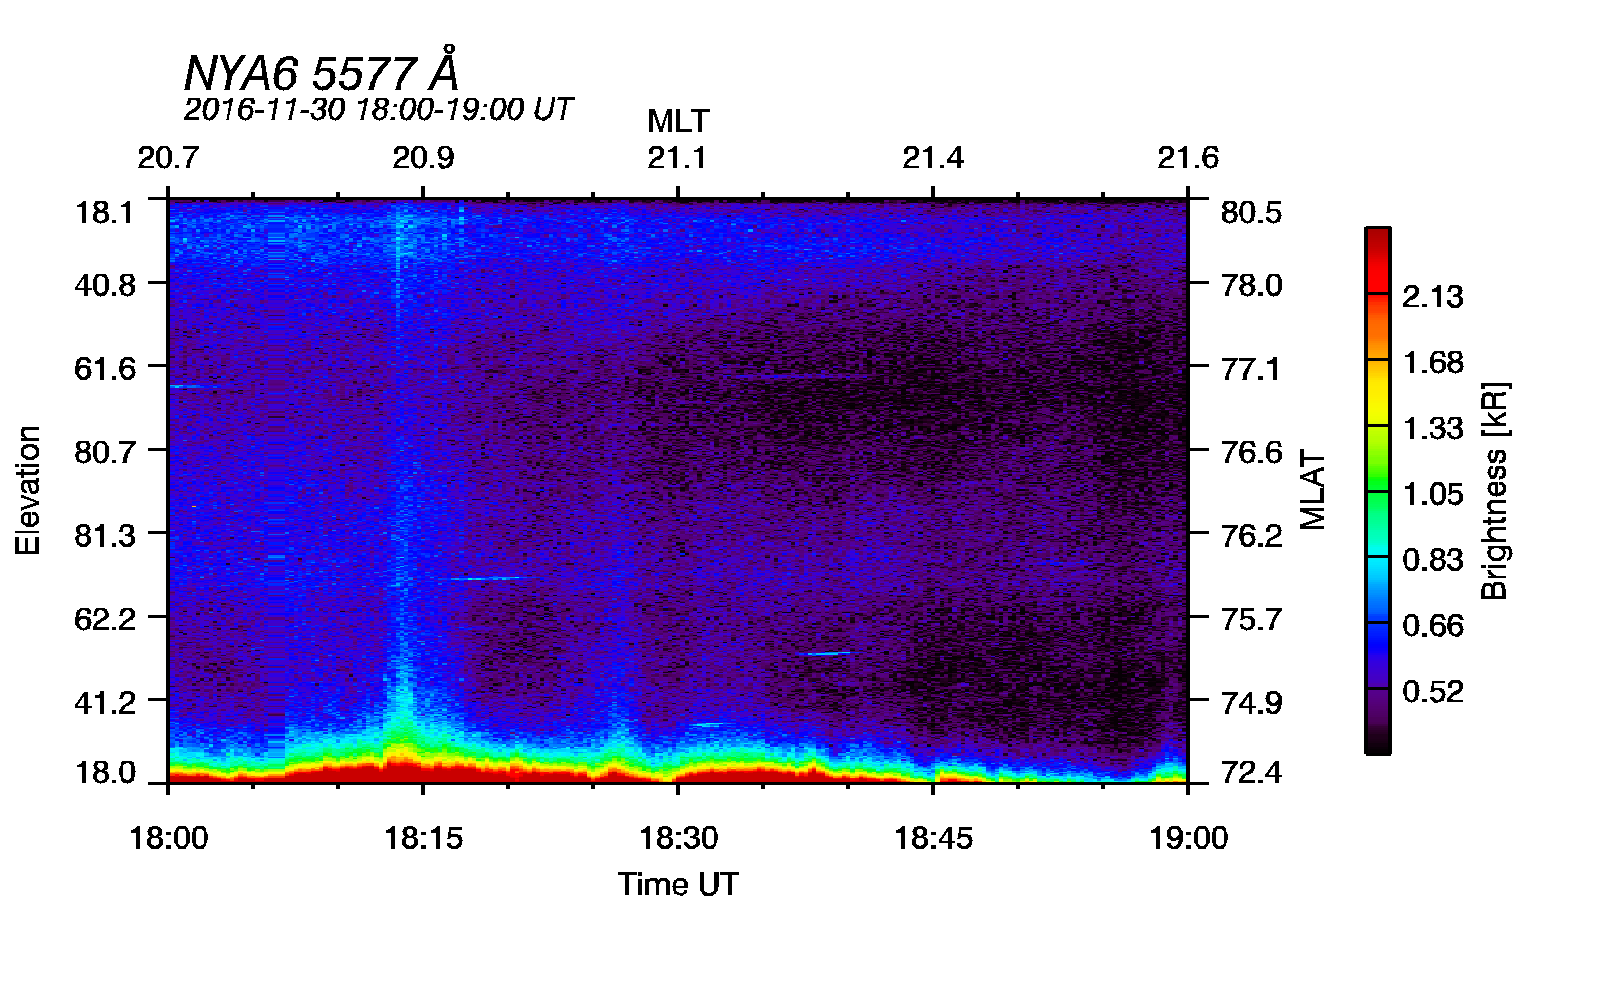Click the red segment of the colorbar

pyautogui.click(x=1377, y=262)
